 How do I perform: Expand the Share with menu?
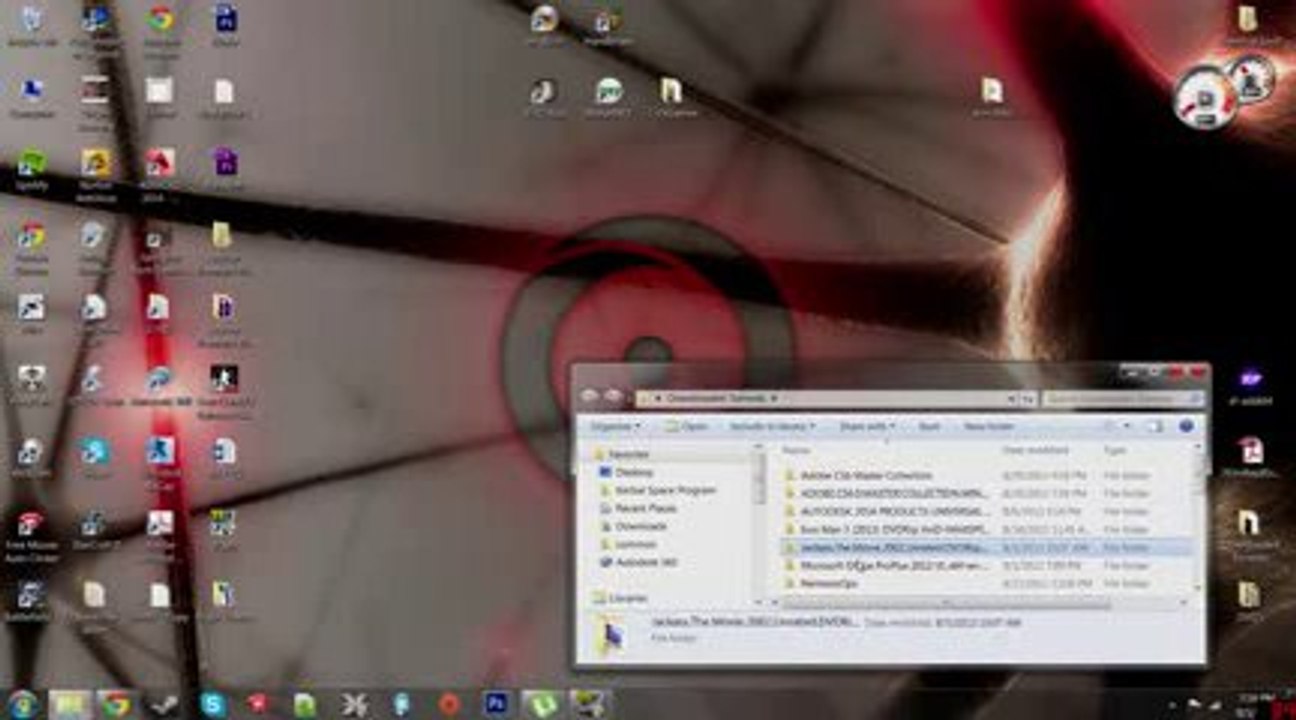(x=868, y=426)
